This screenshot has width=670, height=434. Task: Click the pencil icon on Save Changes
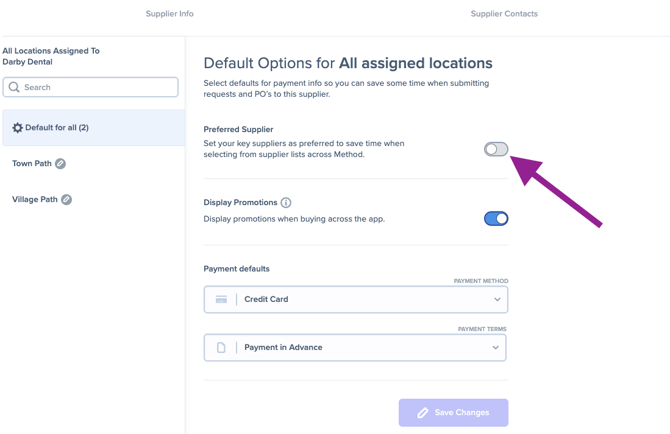[423, 413]
